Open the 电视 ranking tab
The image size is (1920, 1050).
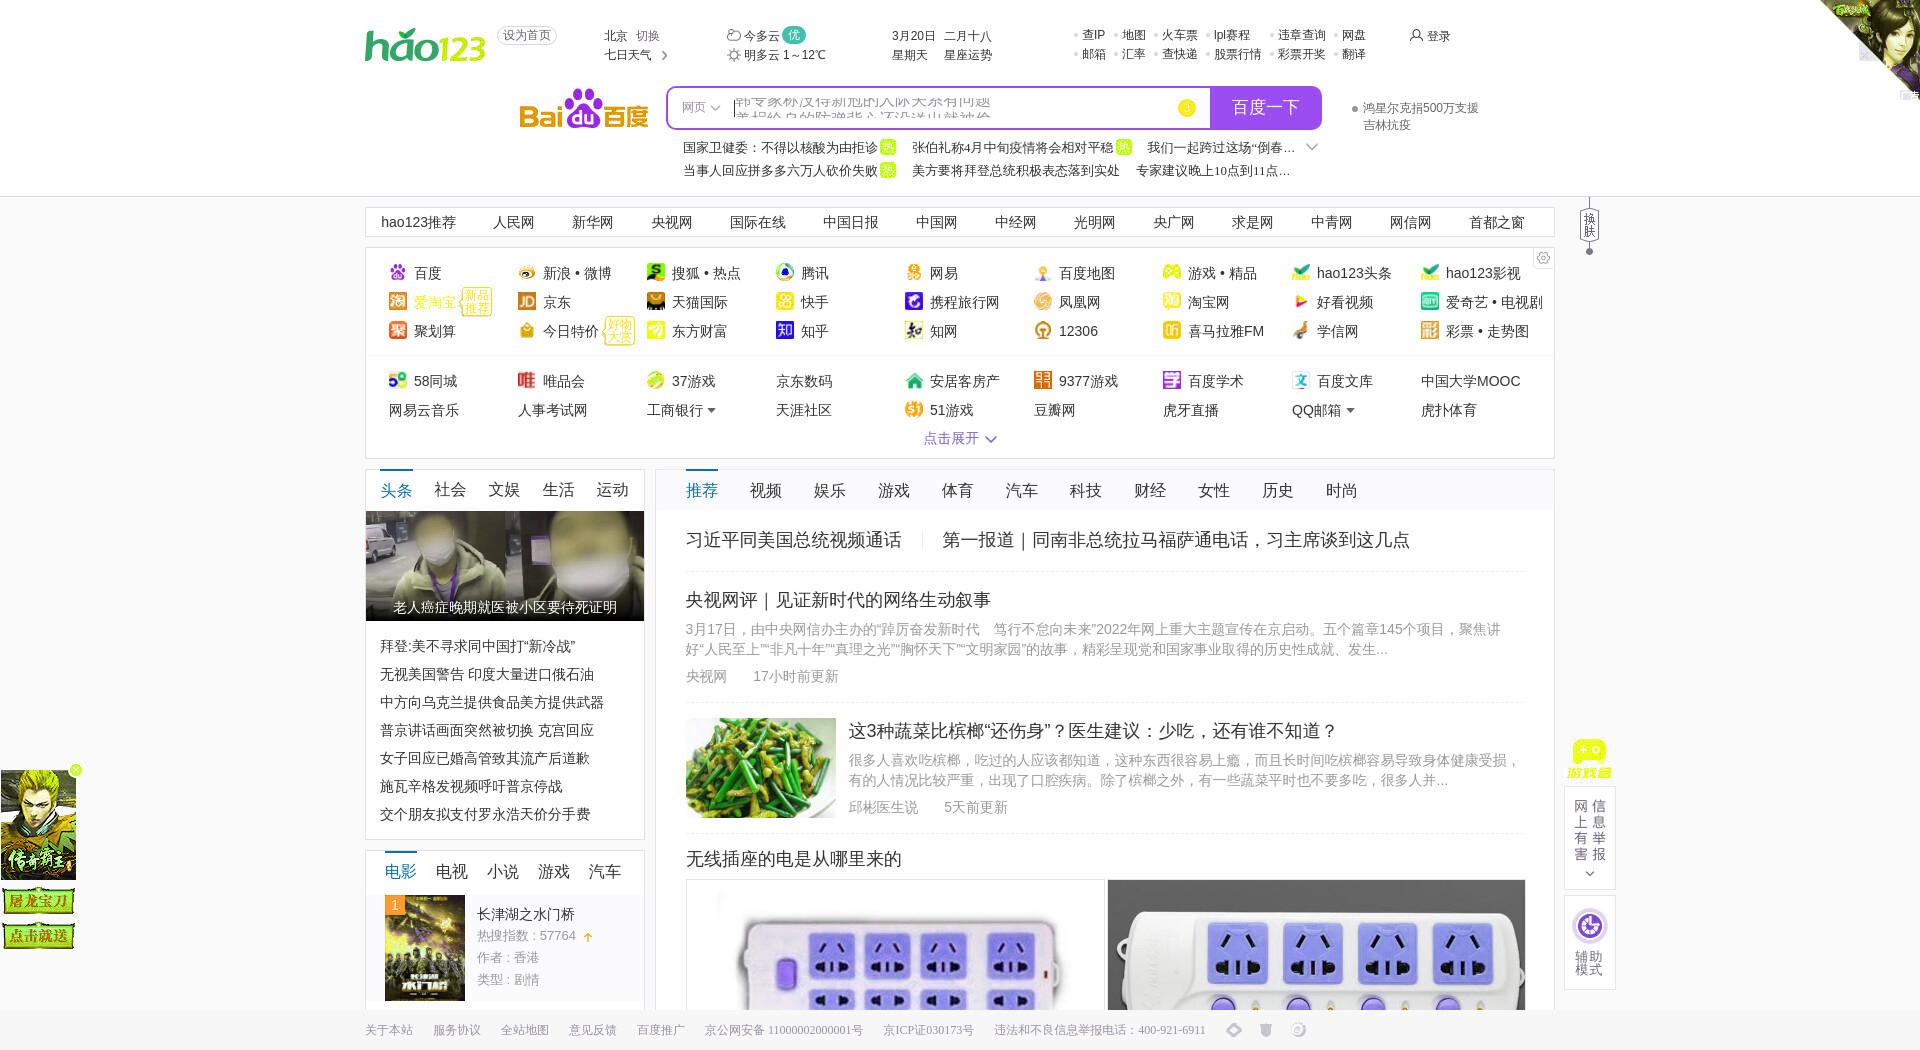click(x=452, y=871)
